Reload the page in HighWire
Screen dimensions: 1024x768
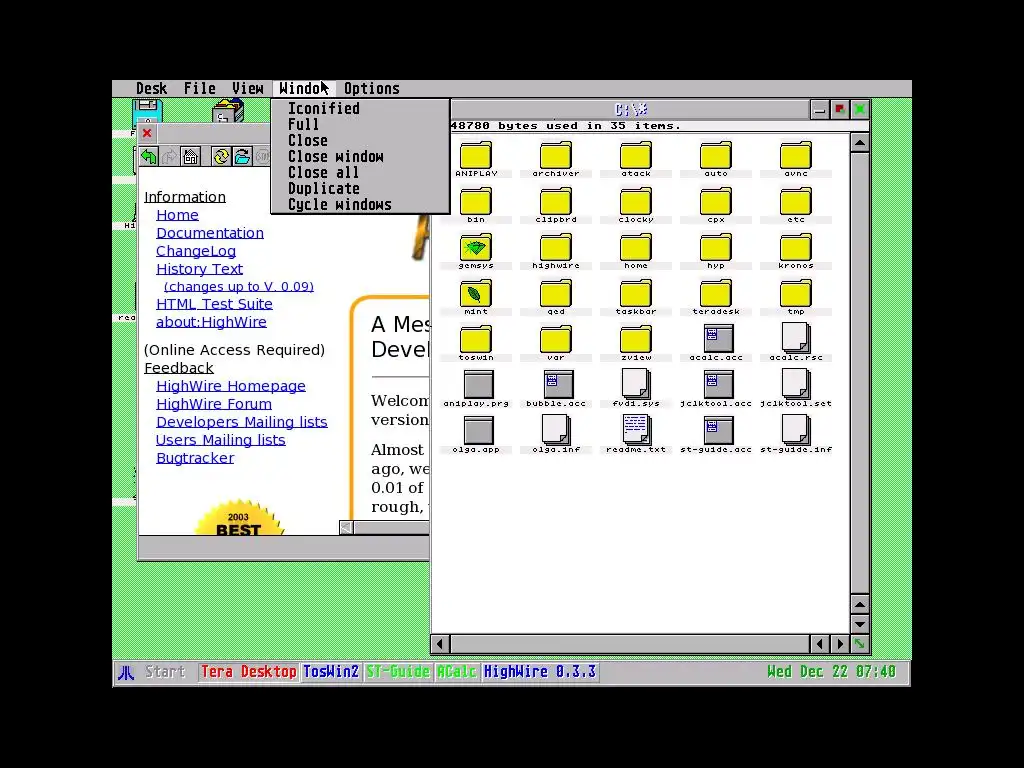tap(221, 157)
